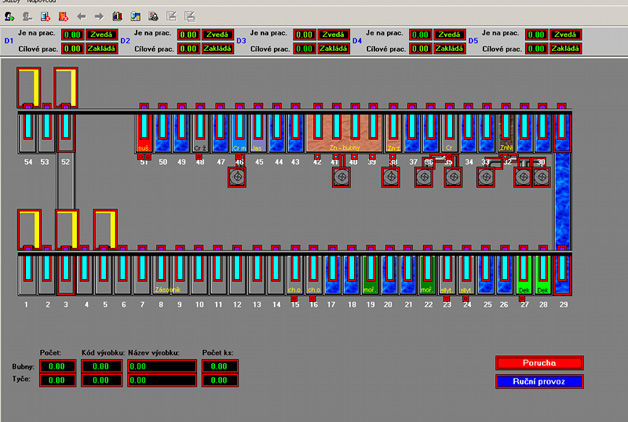Click the blue-yellow window toolbar icon
The height and width of the screenshot is (422, 628).
135,16
